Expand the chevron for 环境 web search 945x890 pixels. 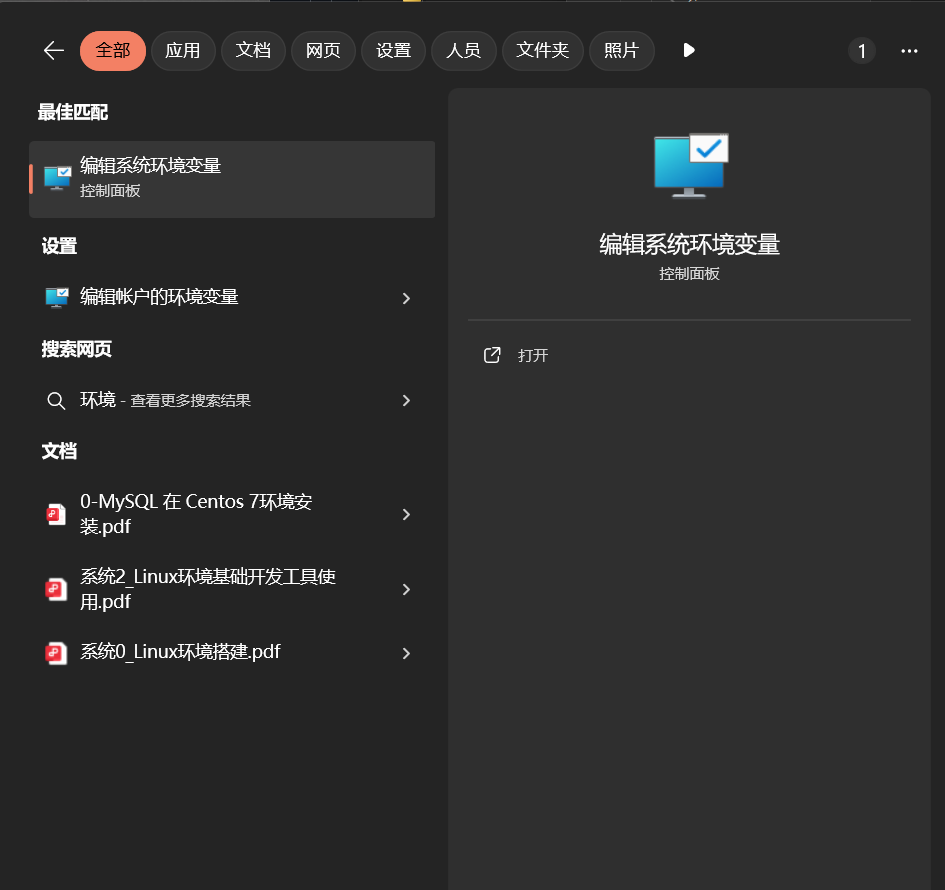click(406, 401)
